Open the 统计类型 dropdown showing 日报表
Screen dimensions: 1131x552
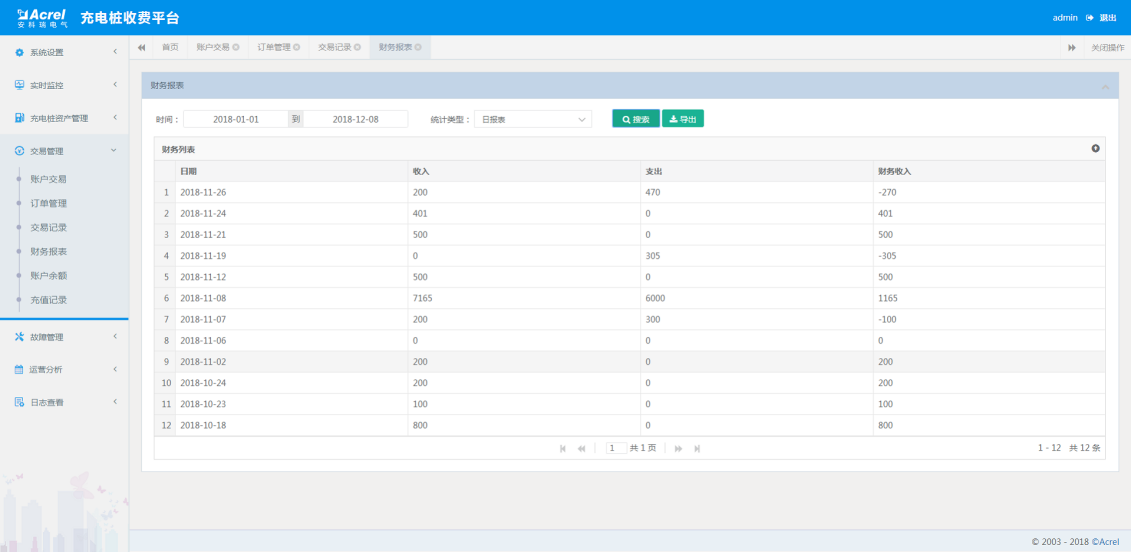(533, 119)
